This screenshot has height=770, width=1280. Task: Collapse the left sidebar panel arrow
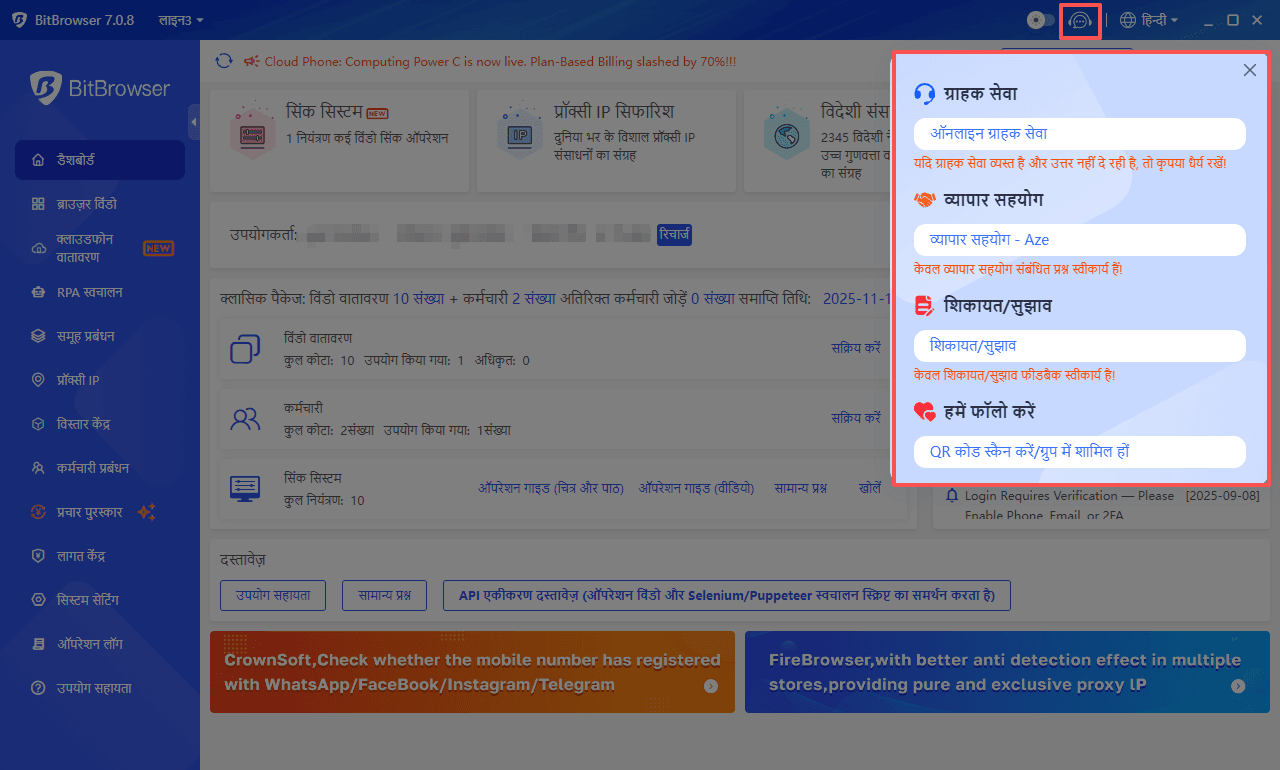[194, 122]
